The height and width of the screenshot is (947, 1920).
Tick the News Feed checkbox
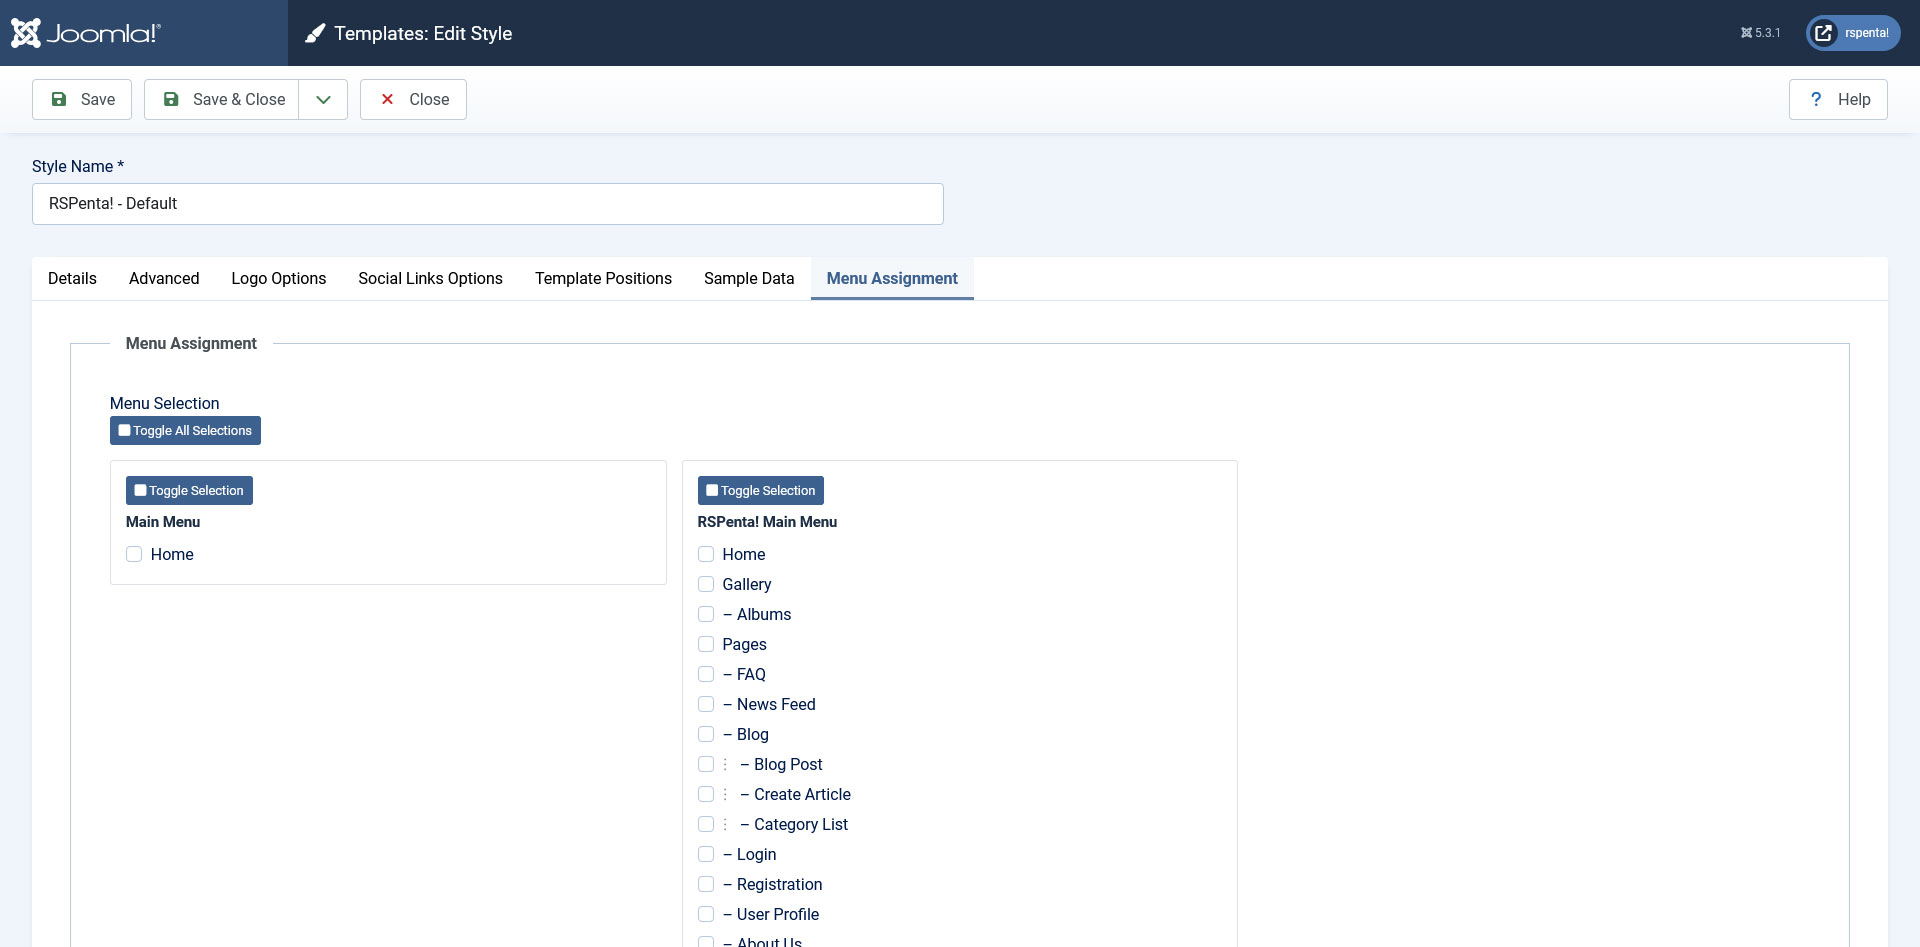(706, 704)
